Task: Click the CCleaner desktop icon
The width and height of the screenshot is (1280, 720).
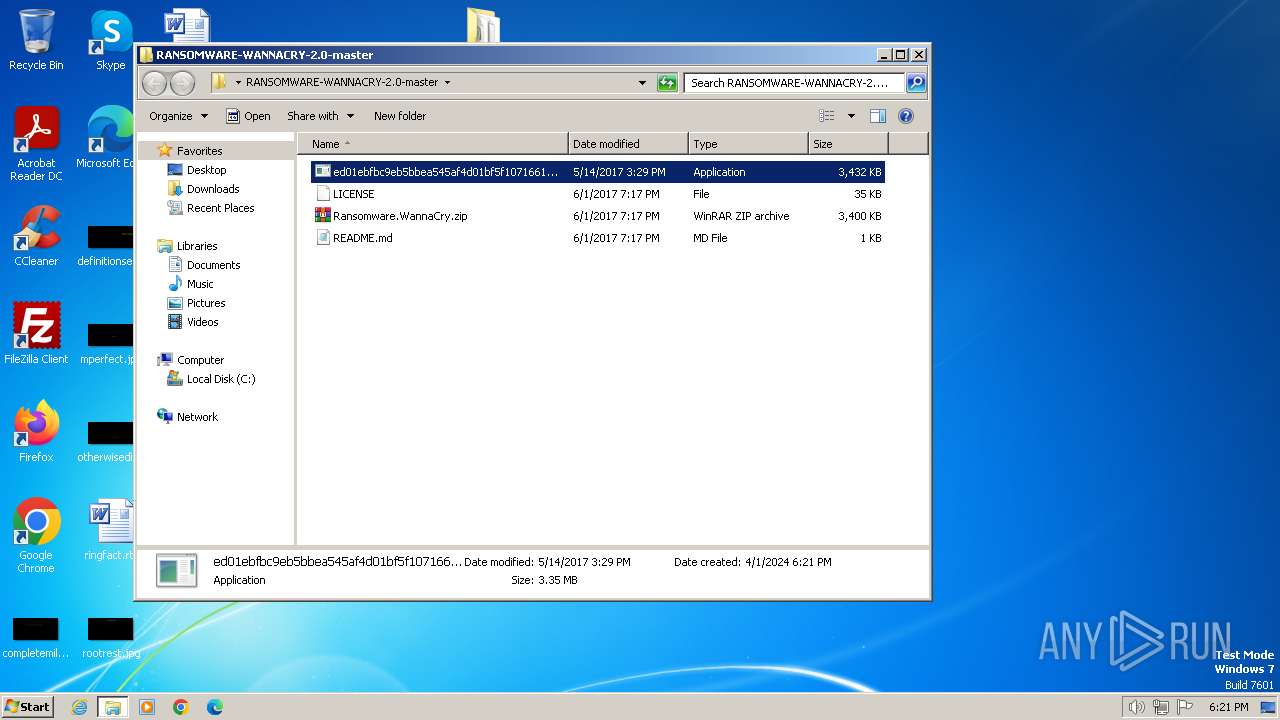Action: click(x=36, y=236)
